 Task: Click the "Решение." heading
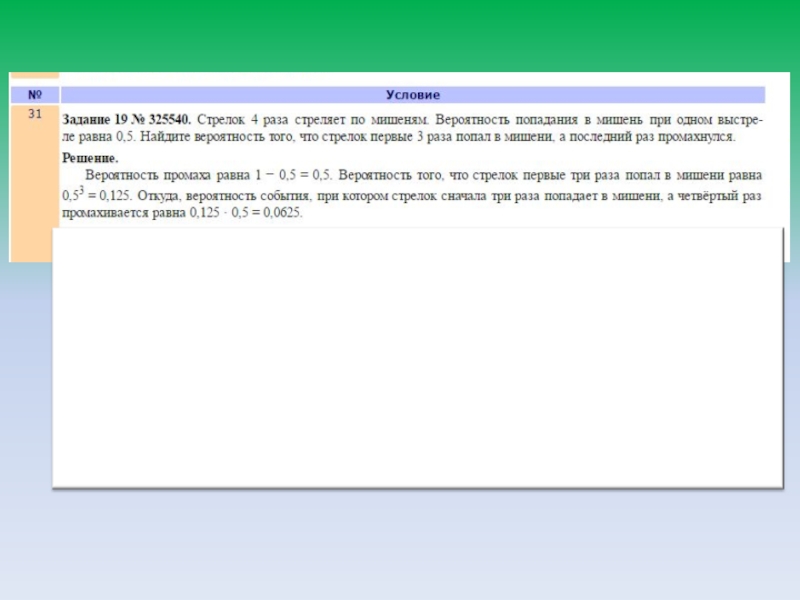click(x=90, y=158)
